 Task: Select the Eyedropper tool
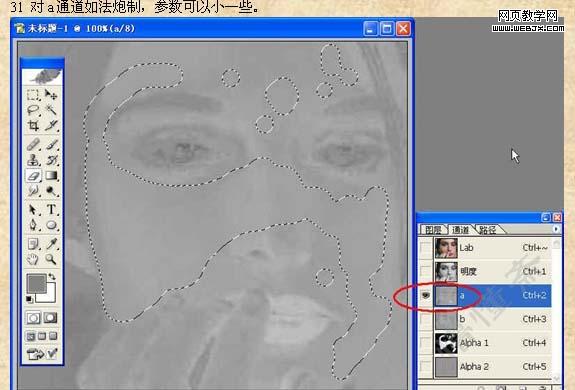51,244
